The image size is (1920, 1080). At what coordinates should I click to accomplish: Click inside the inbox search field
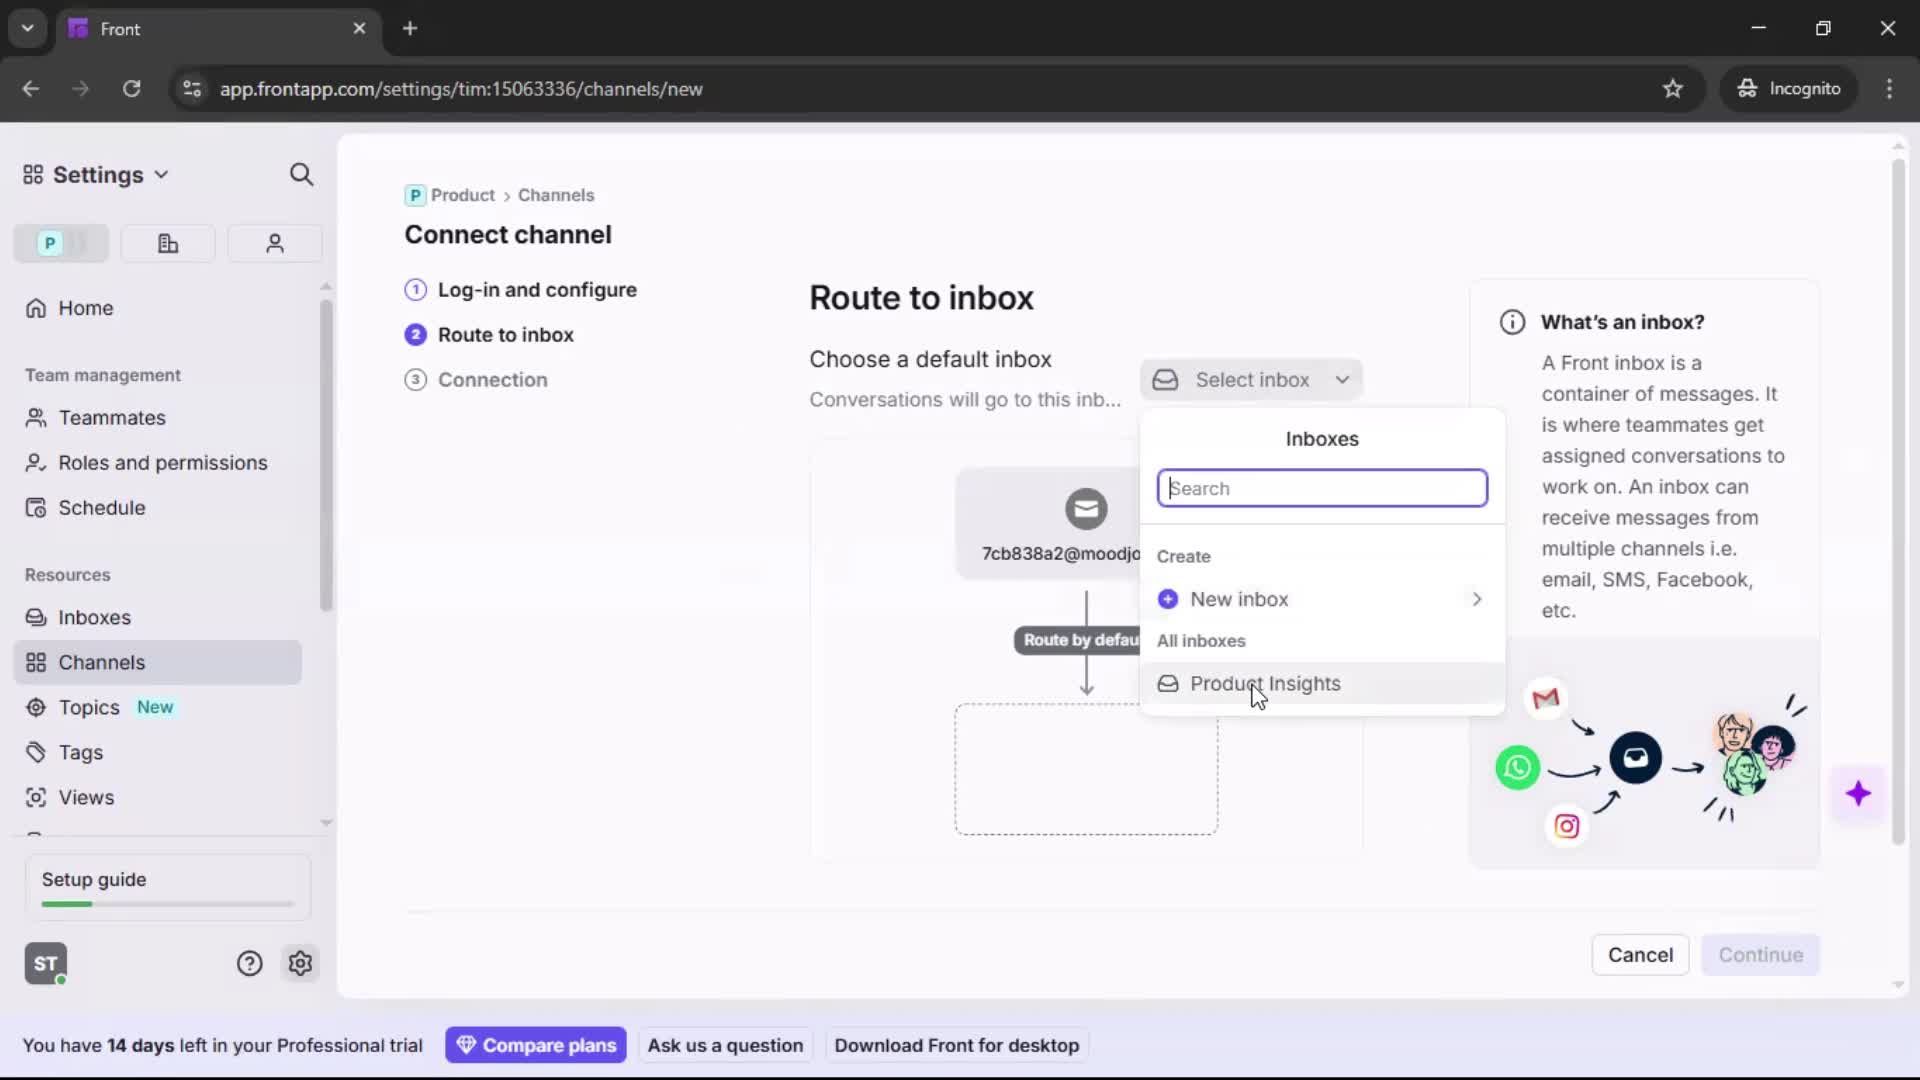pyautogui.click(x=1322, y=488)
